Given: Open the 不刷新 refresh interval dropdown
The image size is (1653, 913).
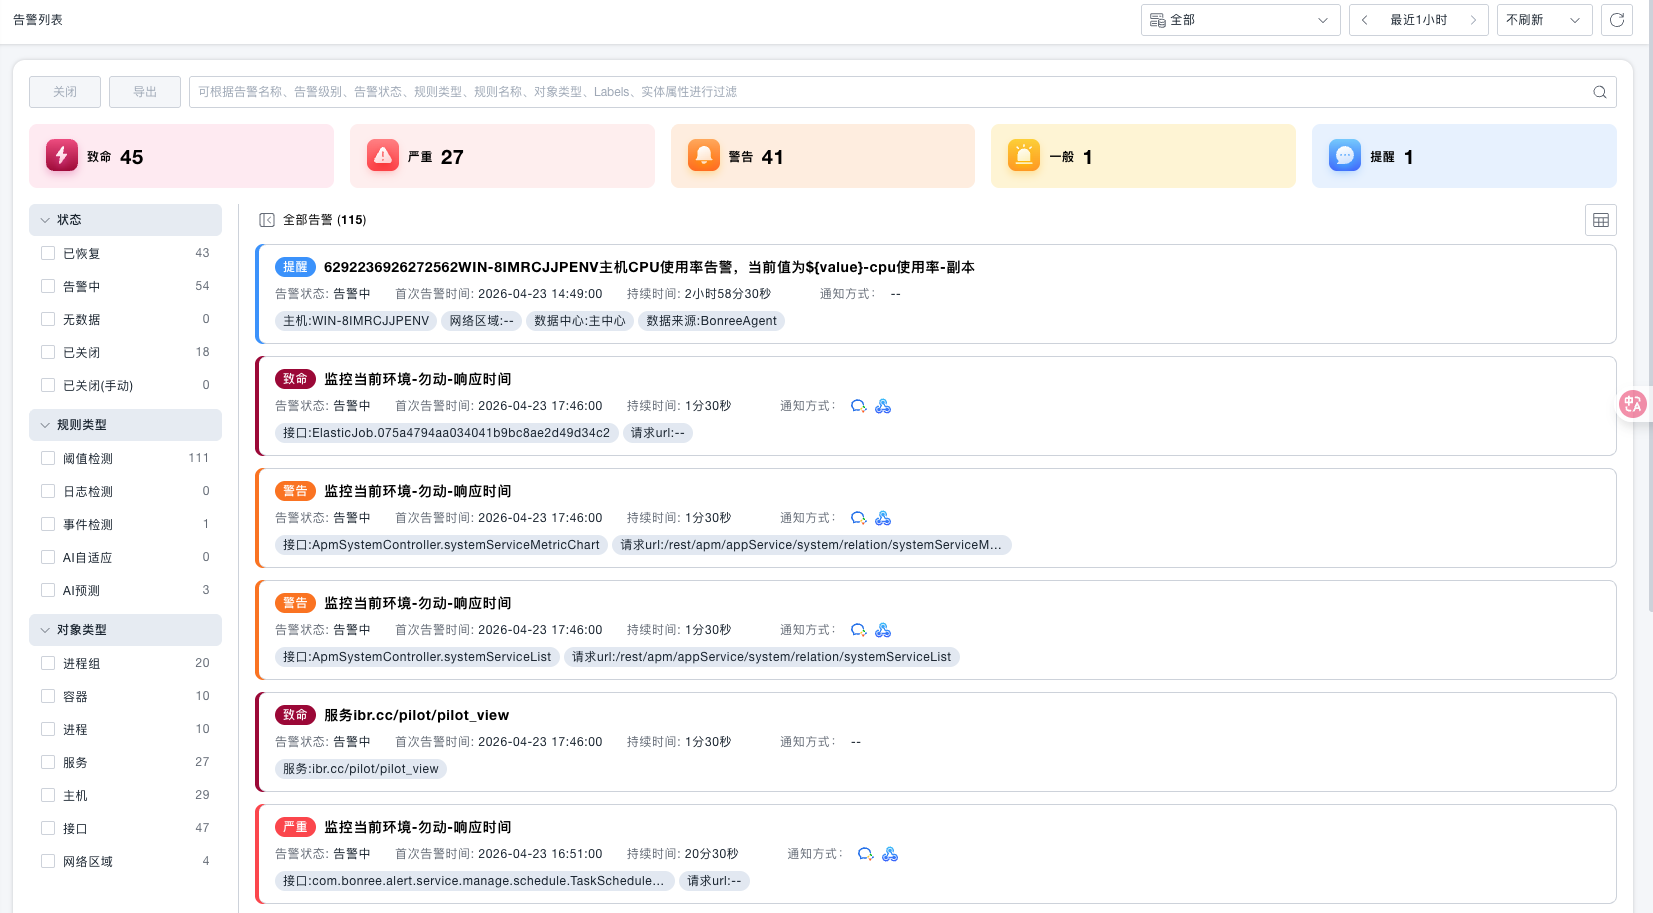Looking at the screenshot, I should tap(1544, 20).
